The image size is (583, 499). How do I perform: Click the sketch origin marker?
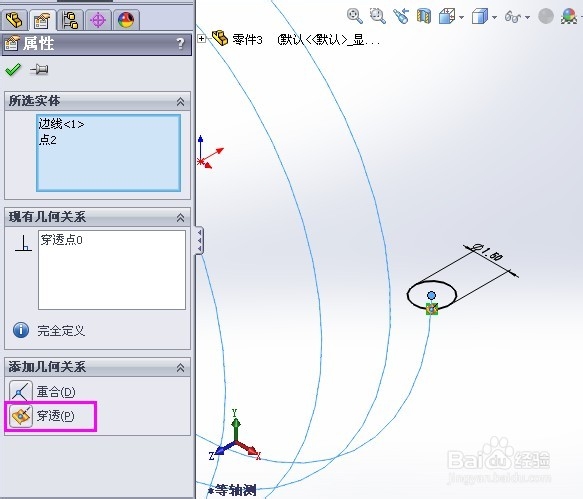(201, 161)
